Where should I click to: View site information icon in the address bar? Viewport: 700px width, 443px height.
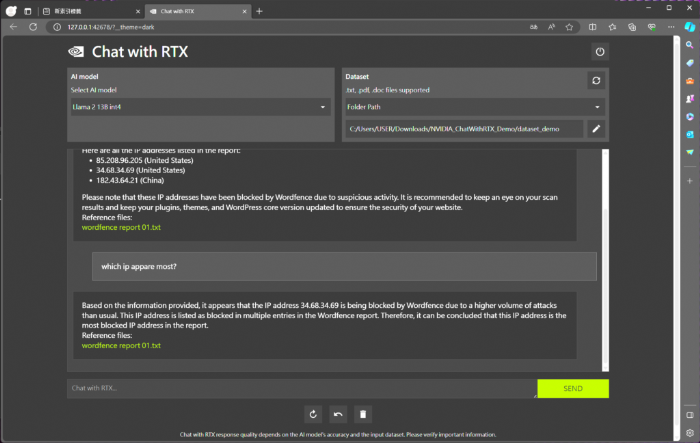[x=57, y=27]
